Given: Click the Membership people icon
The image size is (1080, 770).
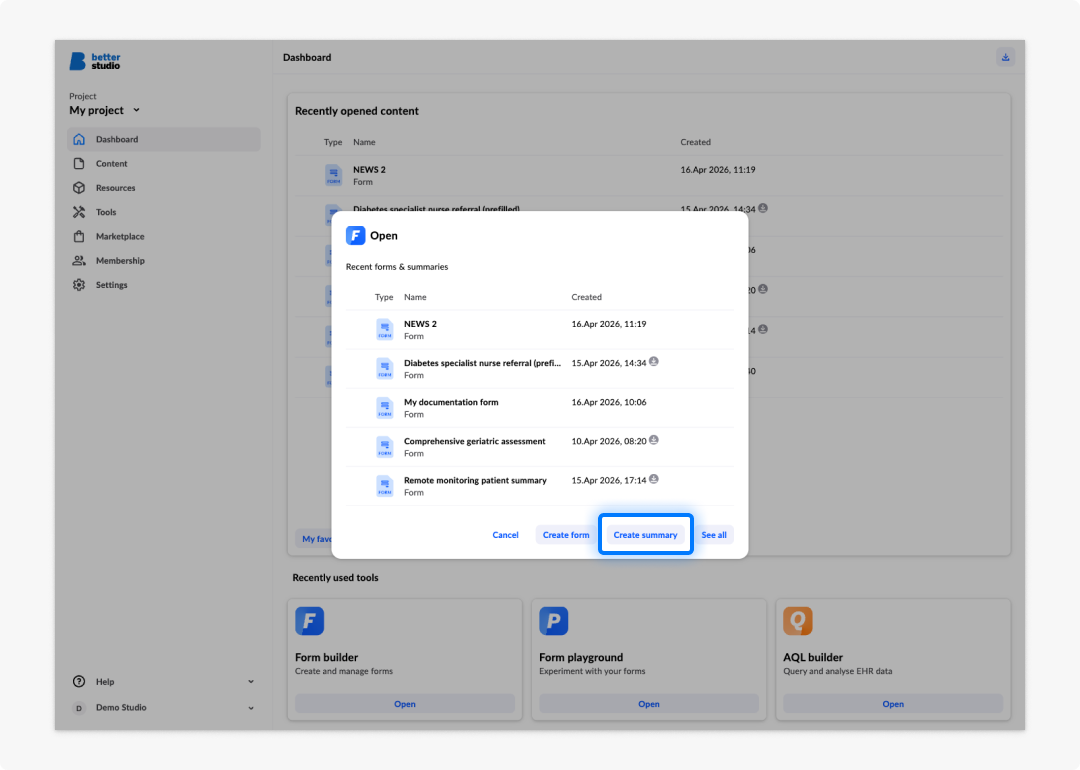Looking at the screenshot, I should click(x=79, y=260).
